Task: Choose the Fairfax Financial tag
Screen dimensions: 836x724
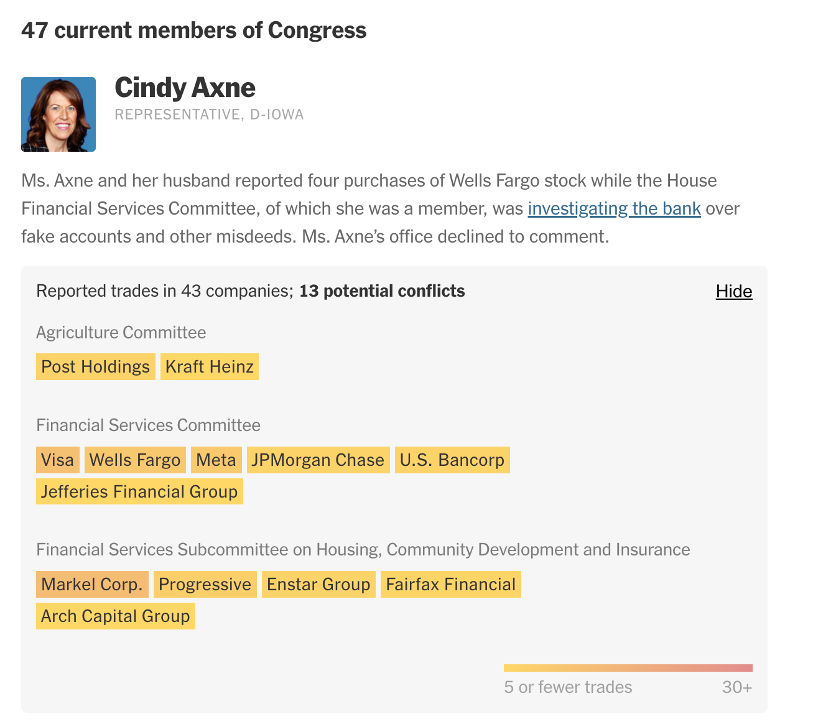Action: tap(451, 584)
